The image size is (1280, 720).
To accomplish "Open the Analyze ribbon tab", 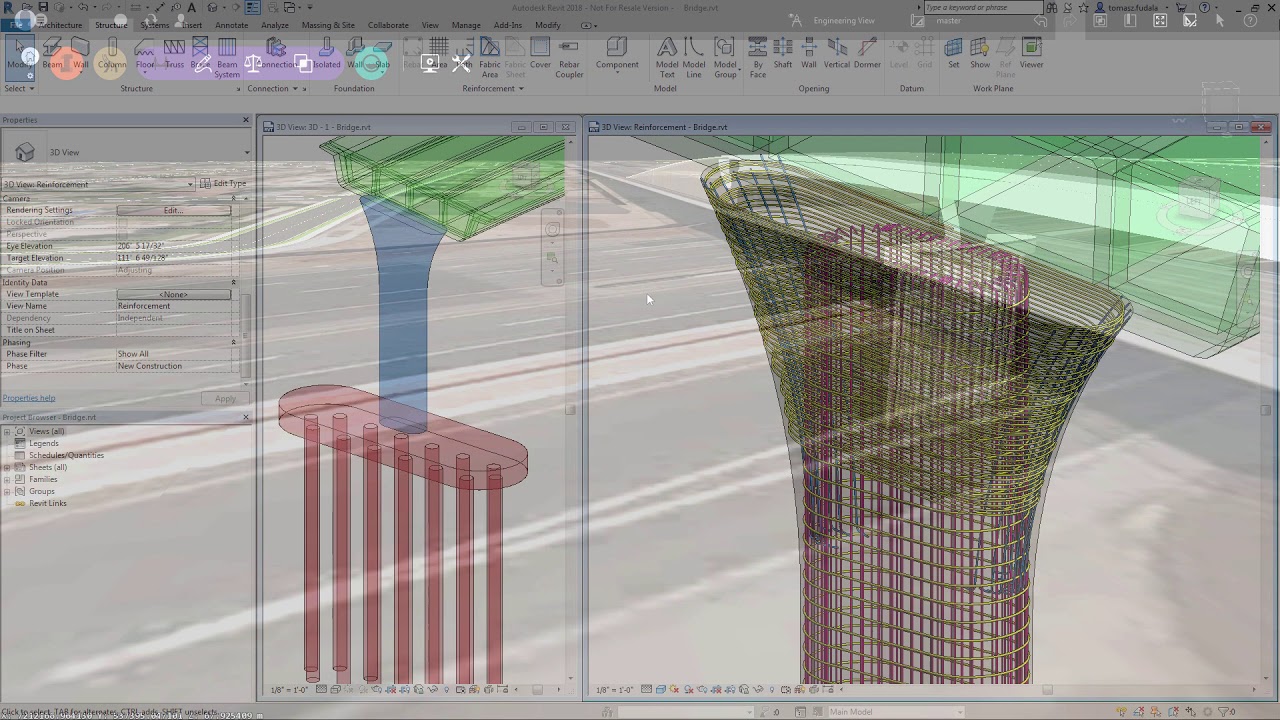I will point(275,25).
